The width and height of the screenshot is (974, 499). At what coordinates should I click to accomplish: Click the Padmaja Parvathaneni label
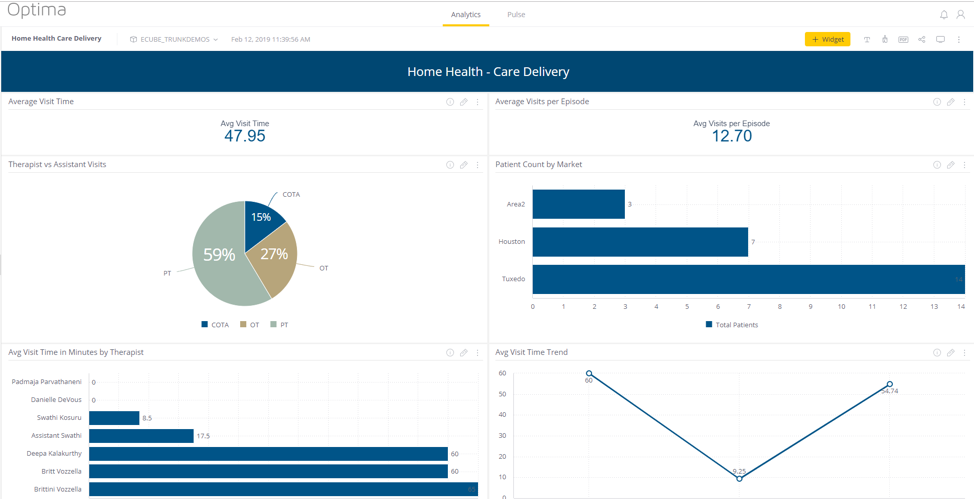click(x=47, y=382)
